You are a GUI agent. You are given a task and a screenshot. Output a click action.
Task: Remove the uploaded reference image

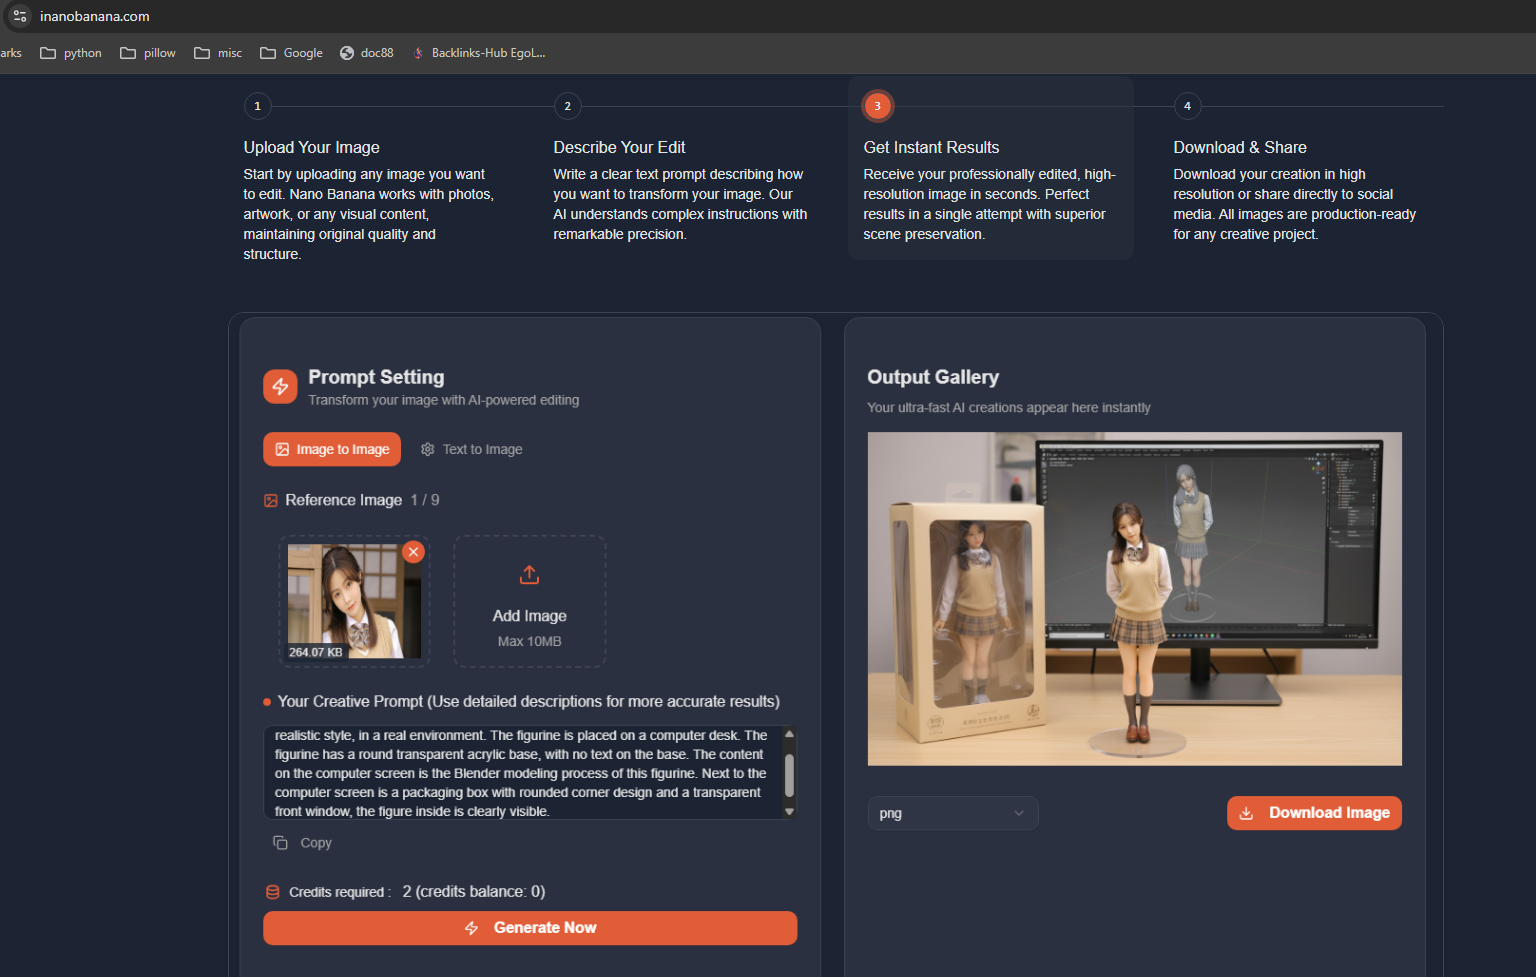(x=413, y=551)
